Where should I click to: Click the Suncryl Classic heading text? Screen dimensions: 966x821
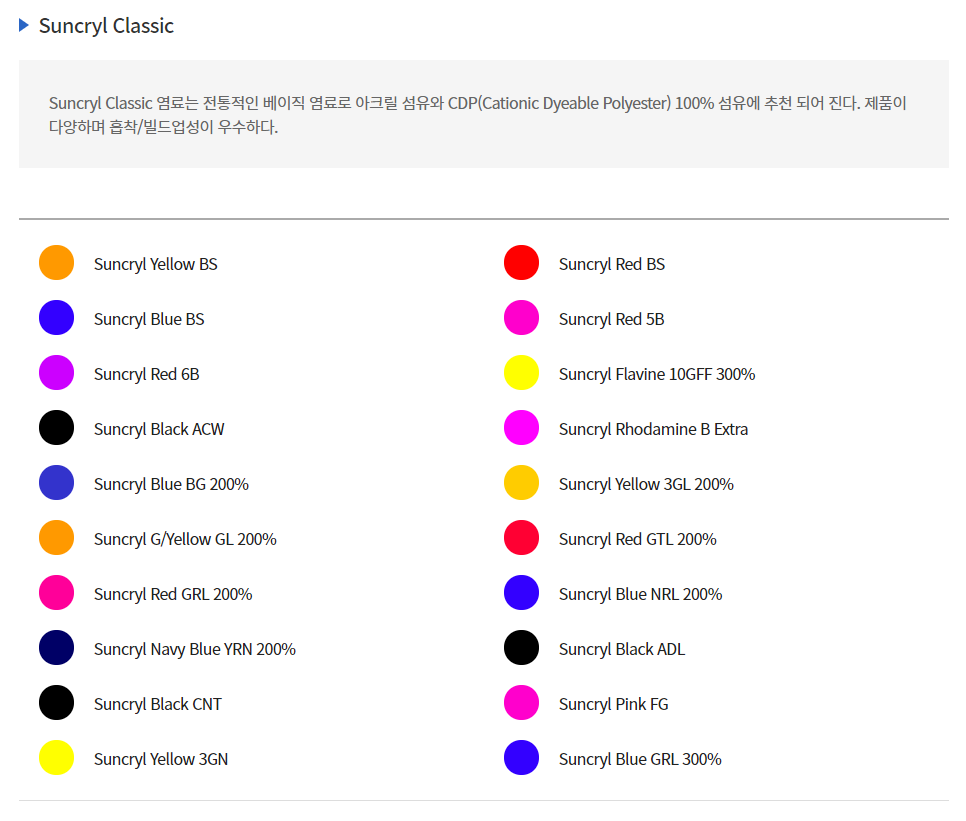click(106, 26)
